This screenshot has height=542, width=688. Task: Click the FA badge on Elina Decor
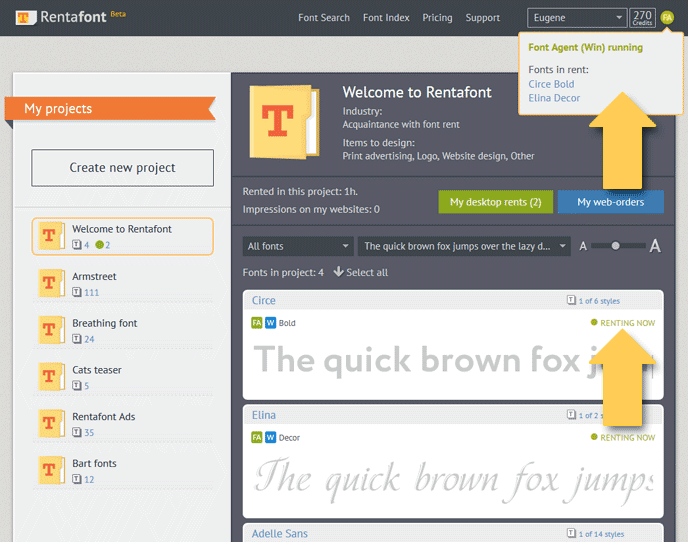(x=257, y=438)
